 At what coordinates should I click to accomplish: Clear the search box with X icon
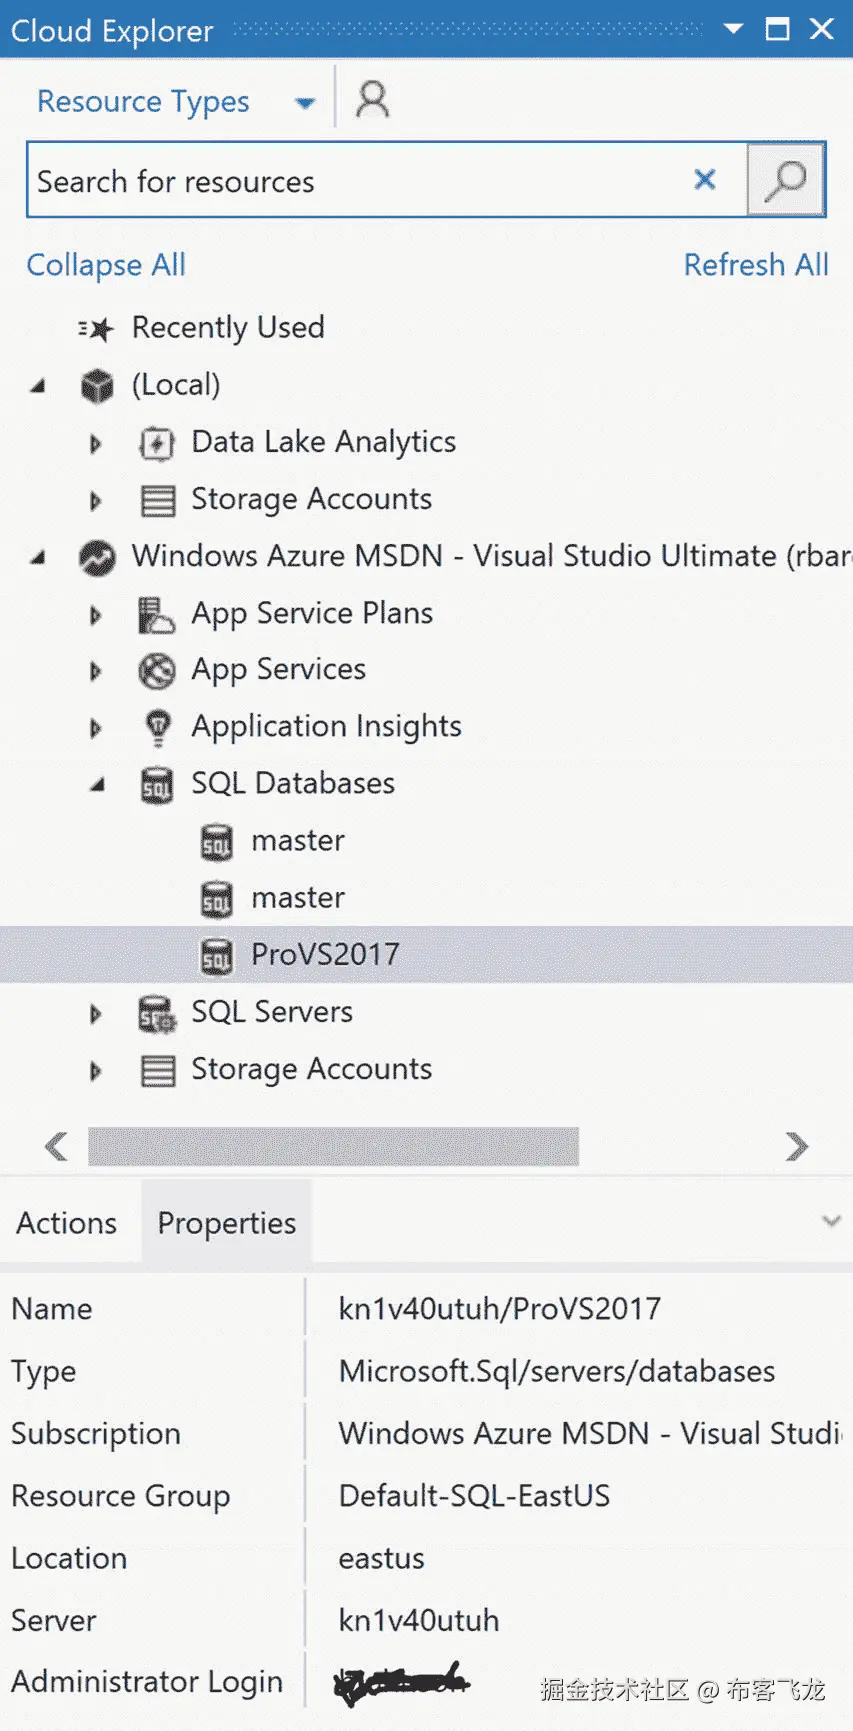705,180
